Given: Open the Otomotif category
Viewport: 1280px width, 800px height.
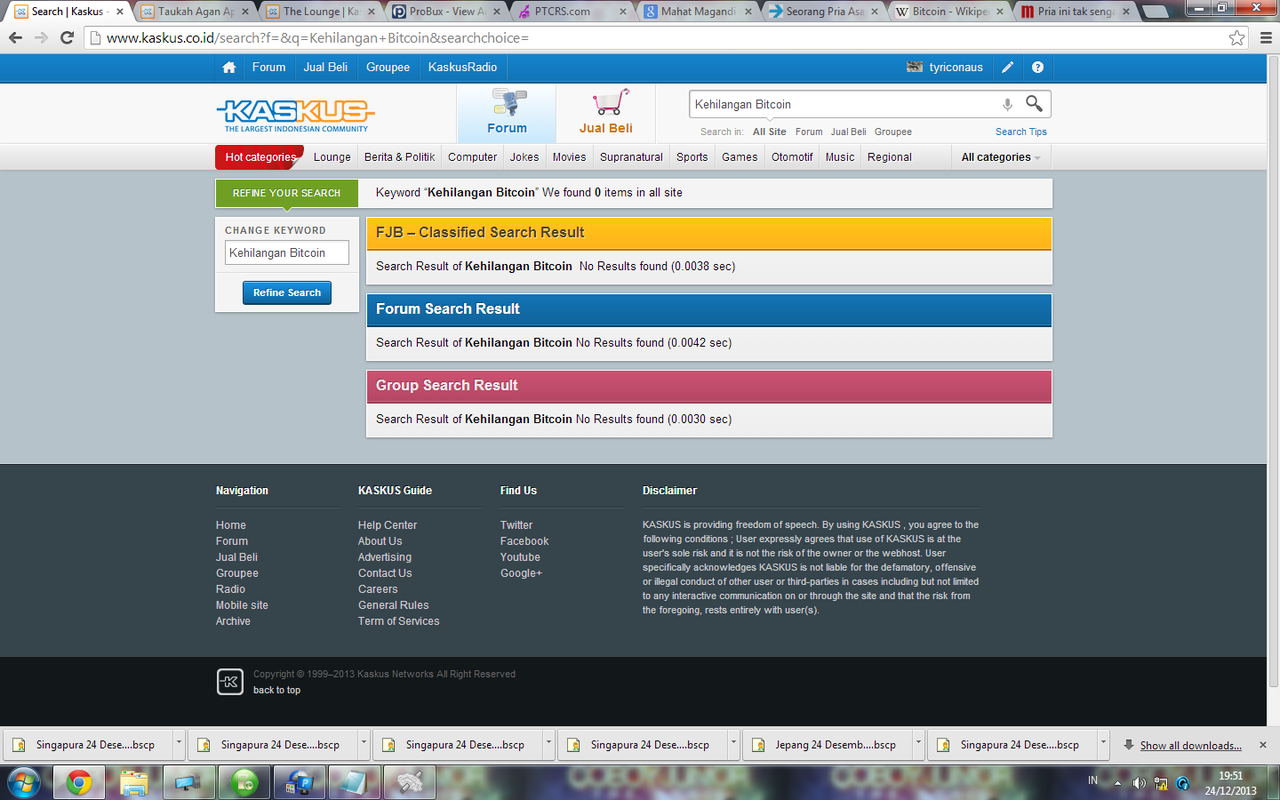Looking at the screenshot, I should tap(792, 157).
